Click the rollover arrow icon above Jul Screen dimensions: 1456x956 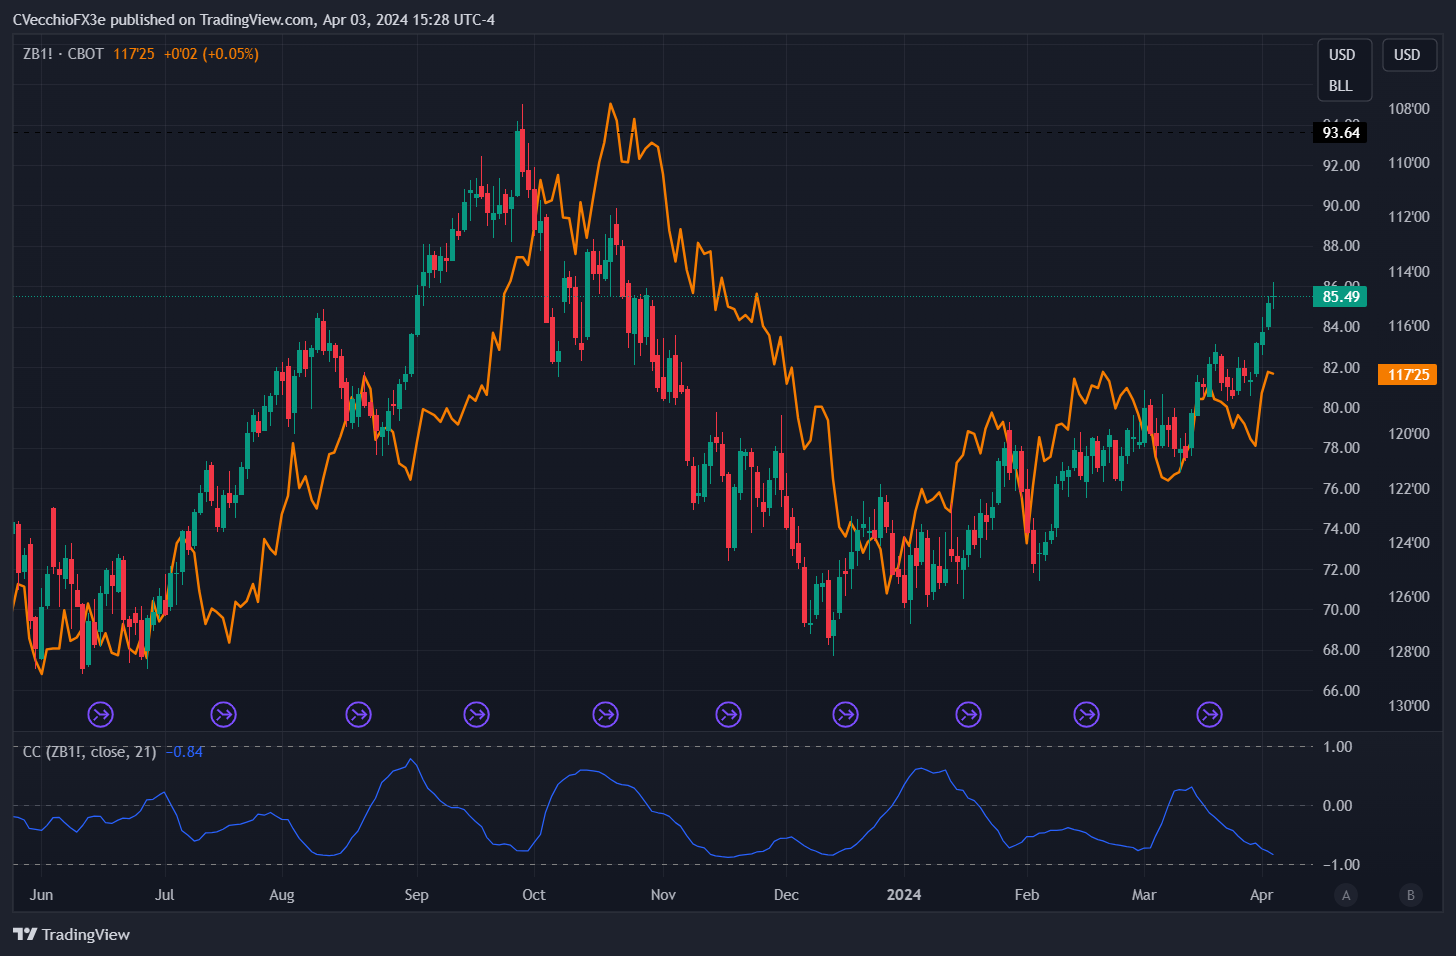pyautogui.click(x=223, y=714)
